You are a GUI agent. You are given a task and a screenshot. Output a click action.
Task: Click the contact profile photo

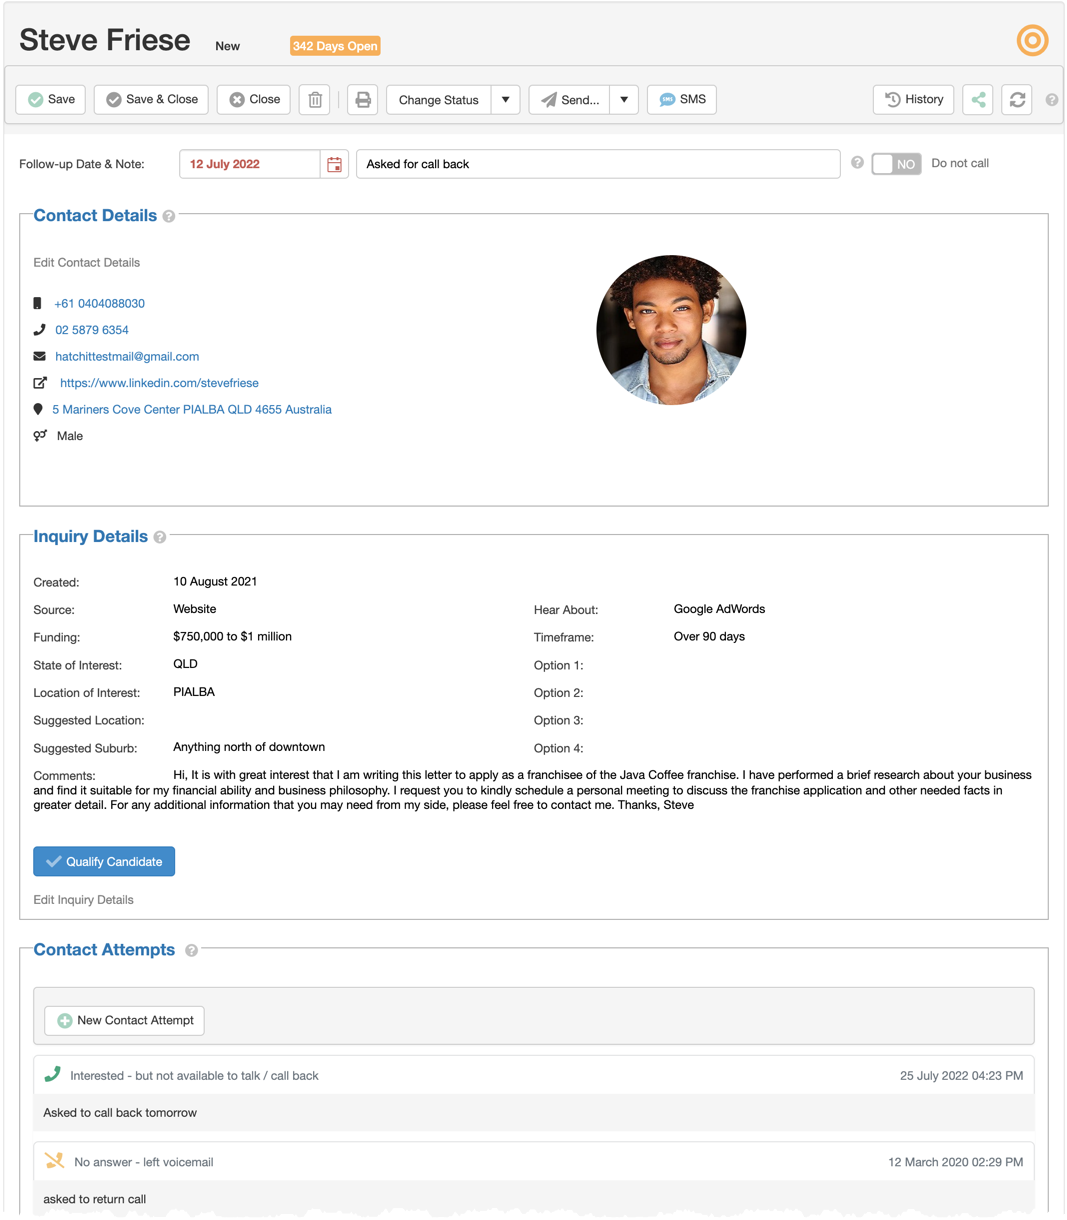pyautogui.click(x=671, y=330)
